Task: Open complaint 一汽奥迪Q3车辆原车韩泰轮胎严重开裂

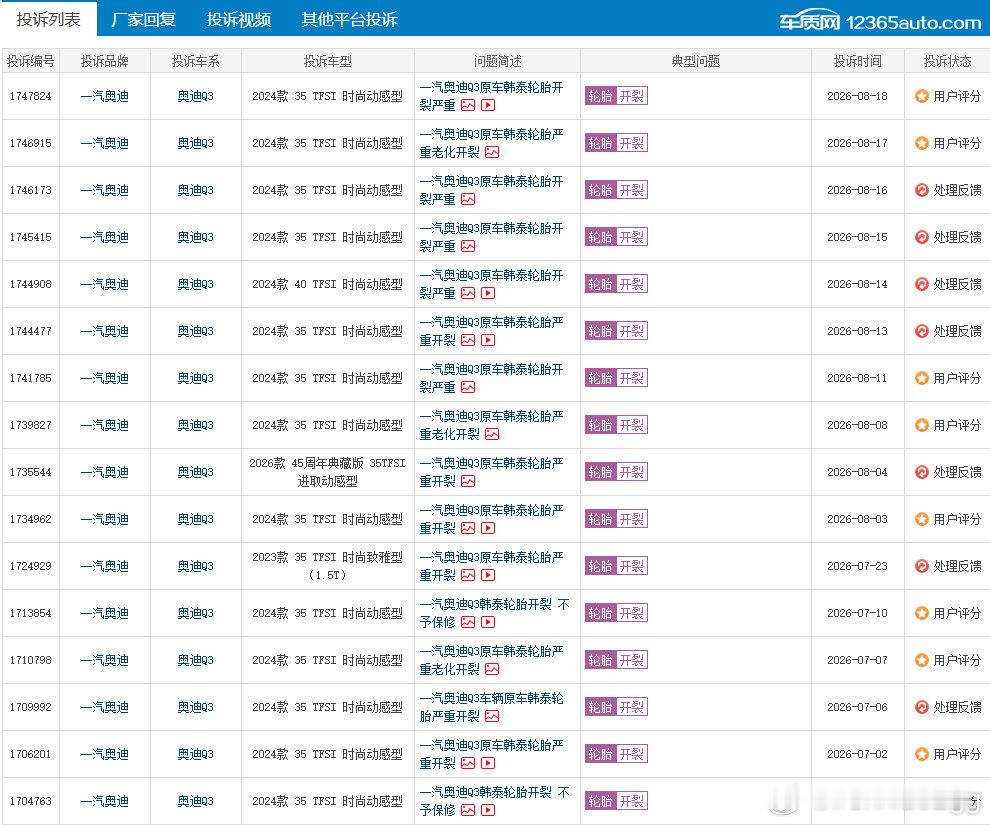Action: [491, 707]
